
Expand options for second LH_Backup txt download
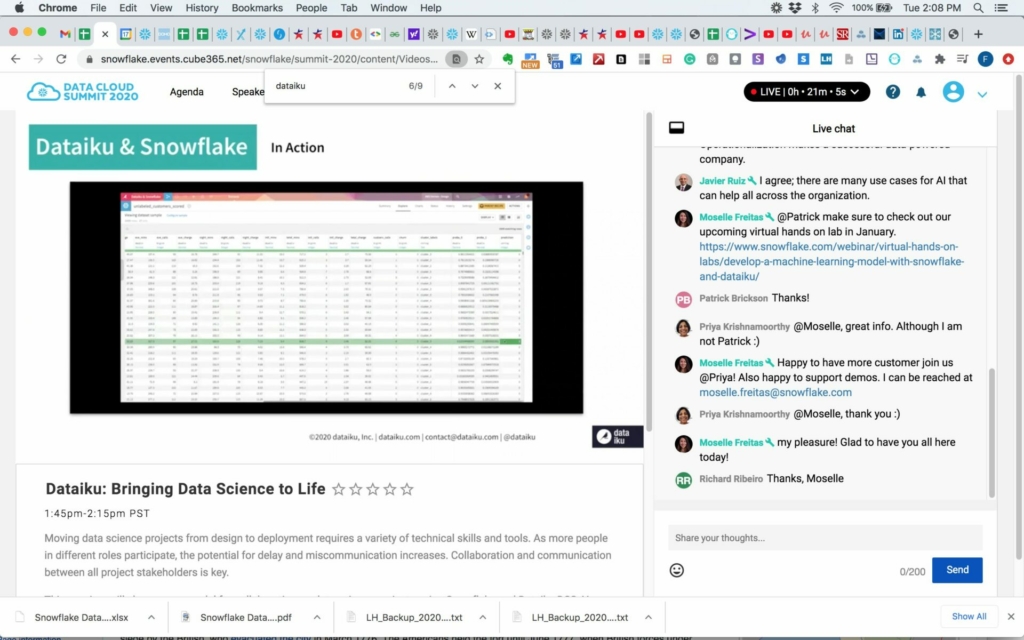click(x=648, y=617)
